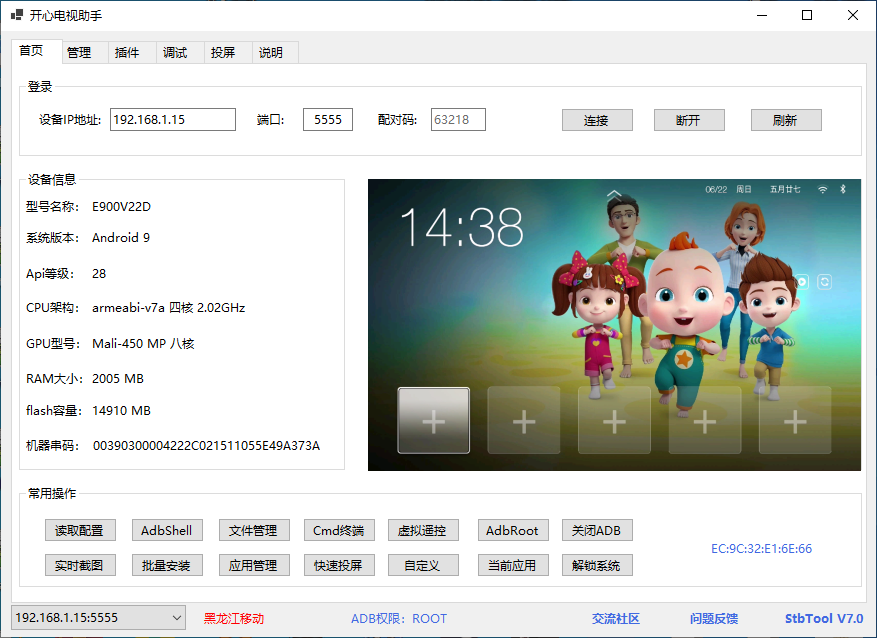Click the 断开 button
The width and height of the screenshot is (877, 638).
(689, 120)
